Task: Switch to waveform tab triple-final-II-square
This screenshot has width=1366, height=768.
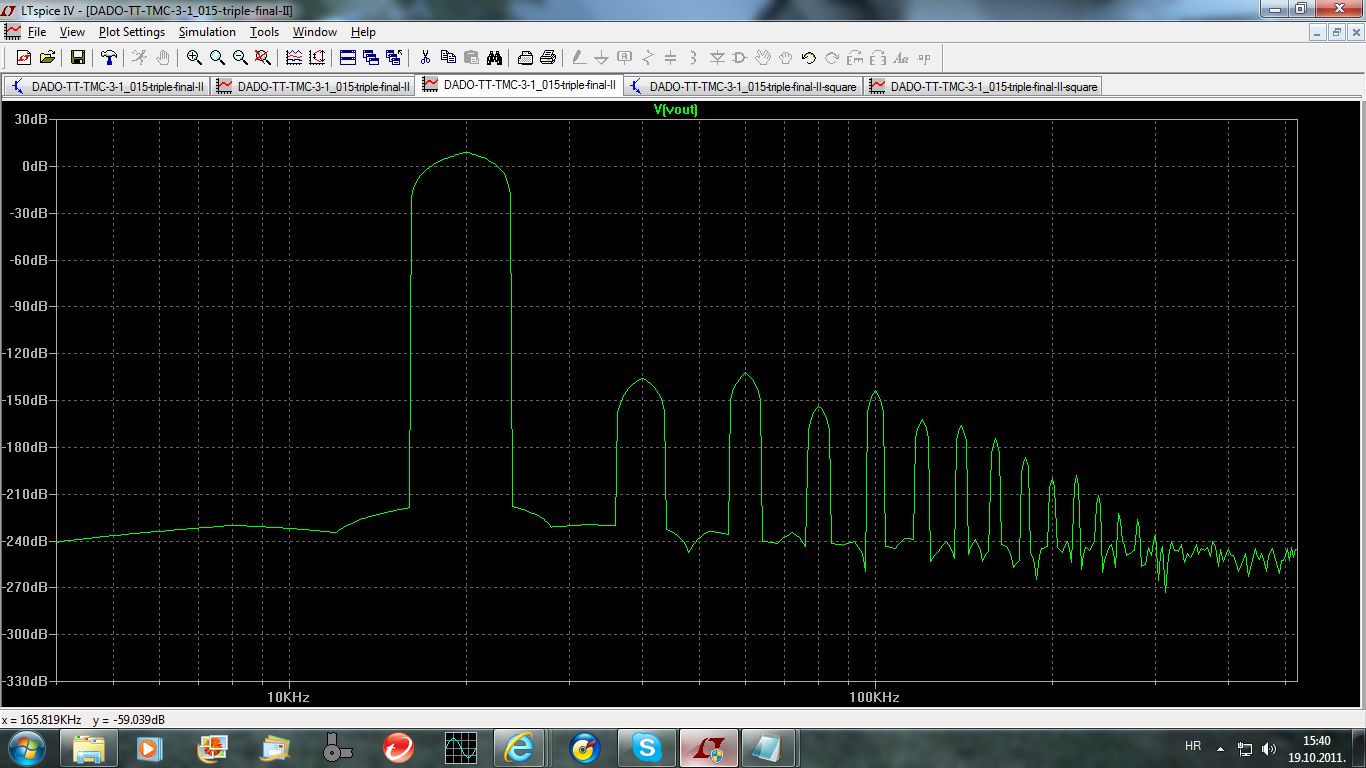Action: [984, 87]
